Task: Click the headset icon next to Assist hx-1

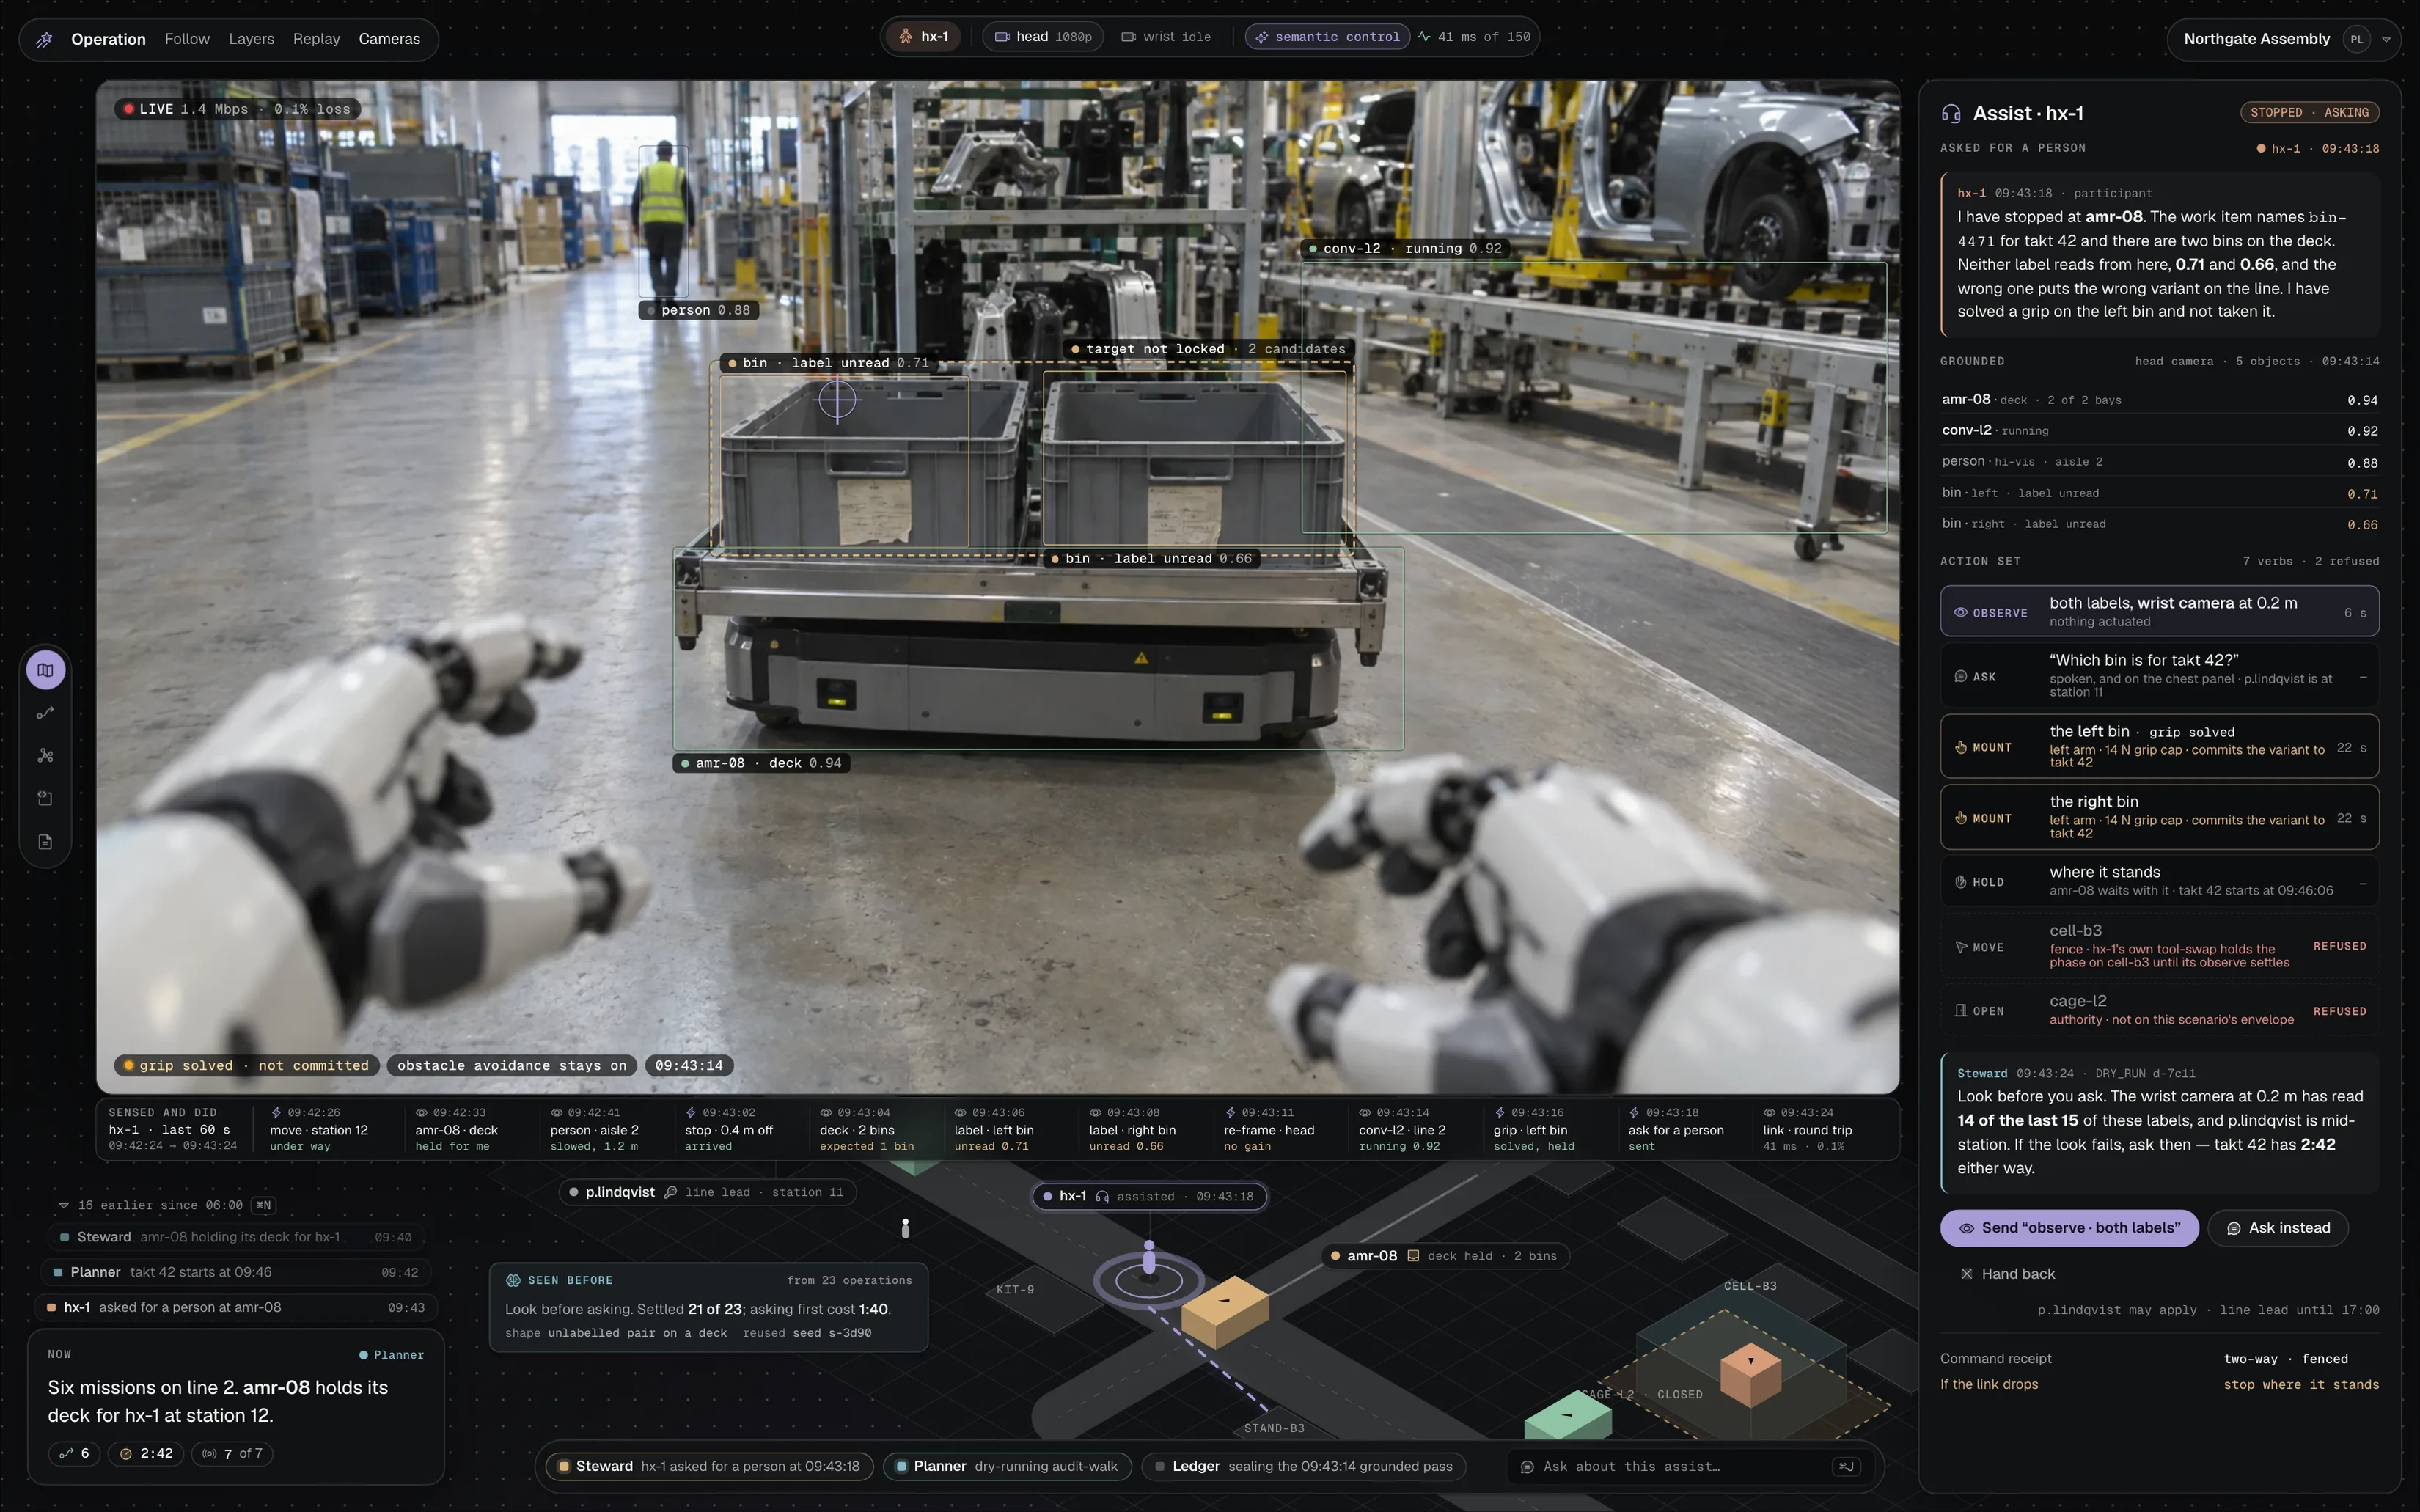Action: tap(1951, 113)
